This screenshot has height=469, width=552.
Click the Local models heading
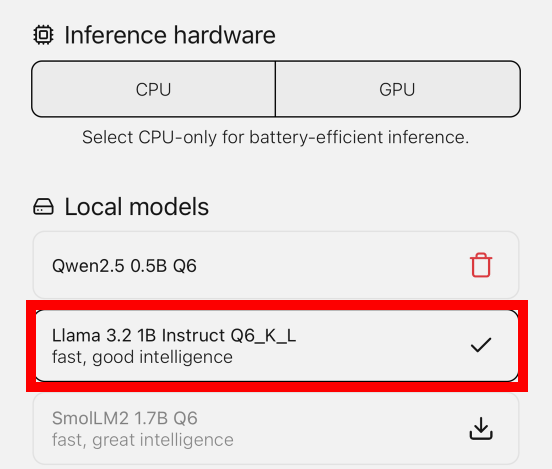pos(137,207)
